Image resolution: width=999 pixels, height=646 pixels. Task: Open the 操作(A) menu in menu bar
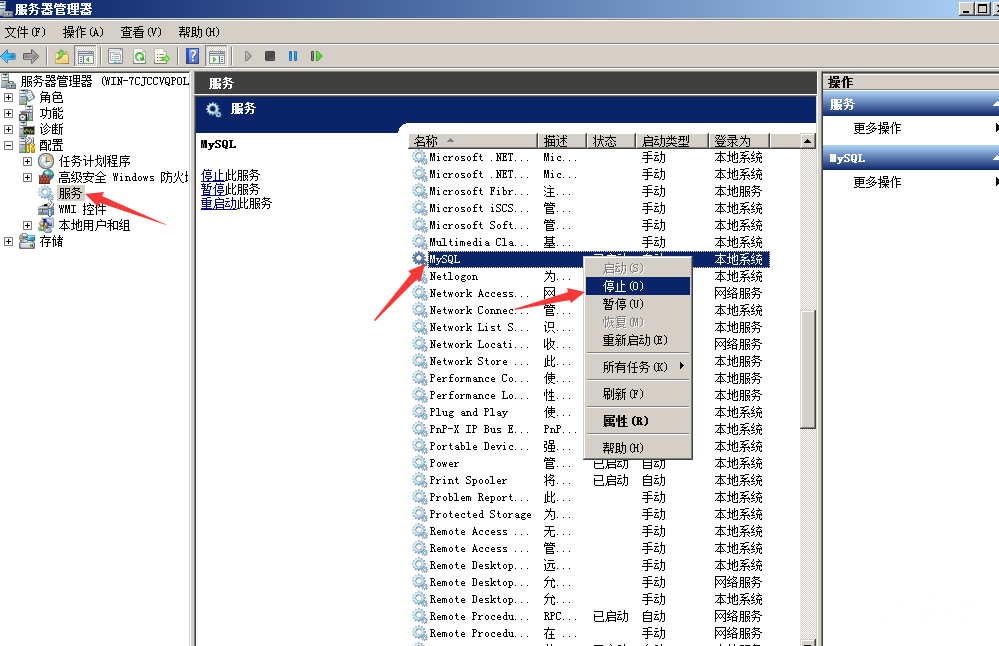(83, 32)
